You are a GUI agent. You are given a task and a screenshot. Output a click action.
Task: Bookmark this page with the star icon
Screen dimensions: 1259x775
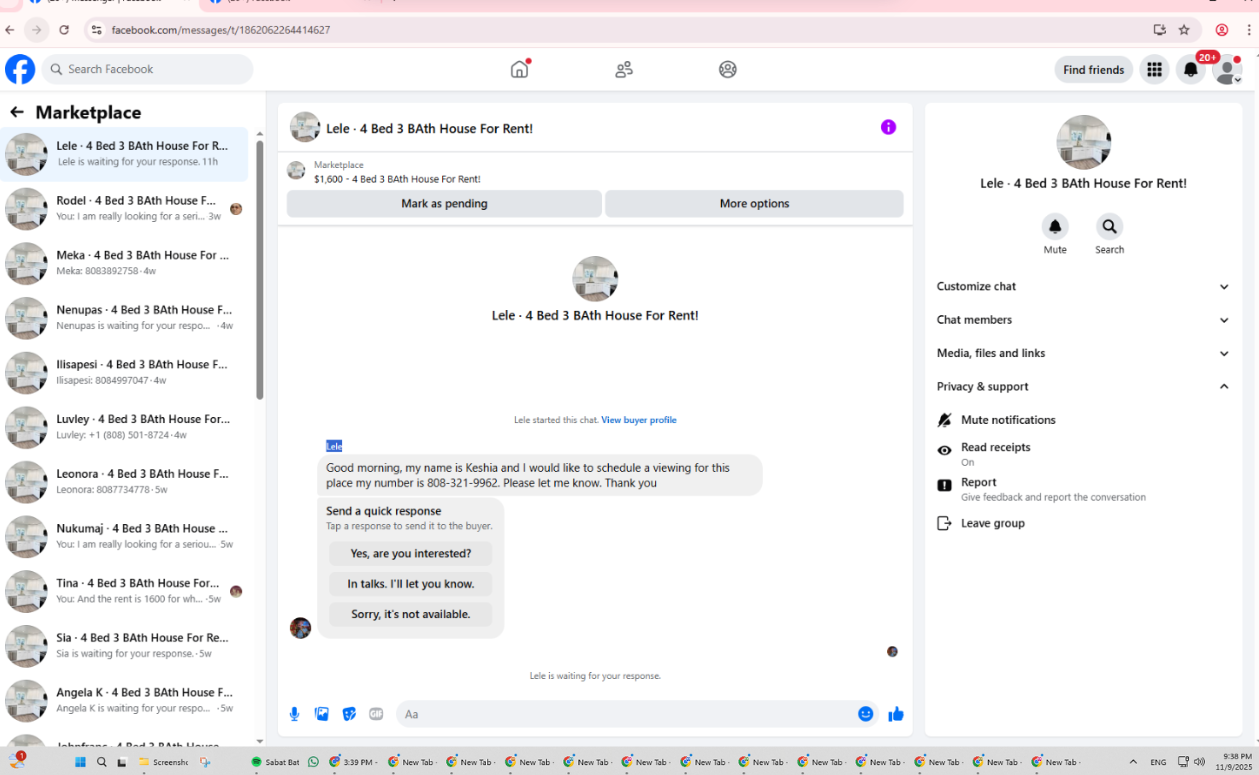coord(1184,30)
